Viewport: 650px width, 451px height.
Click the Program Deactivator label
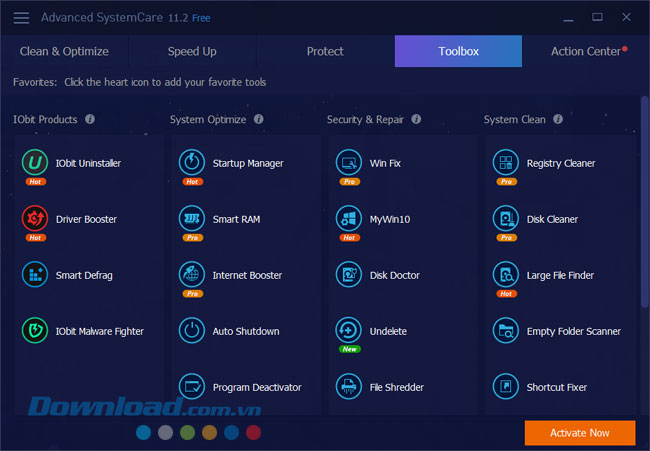coord(257,387)
